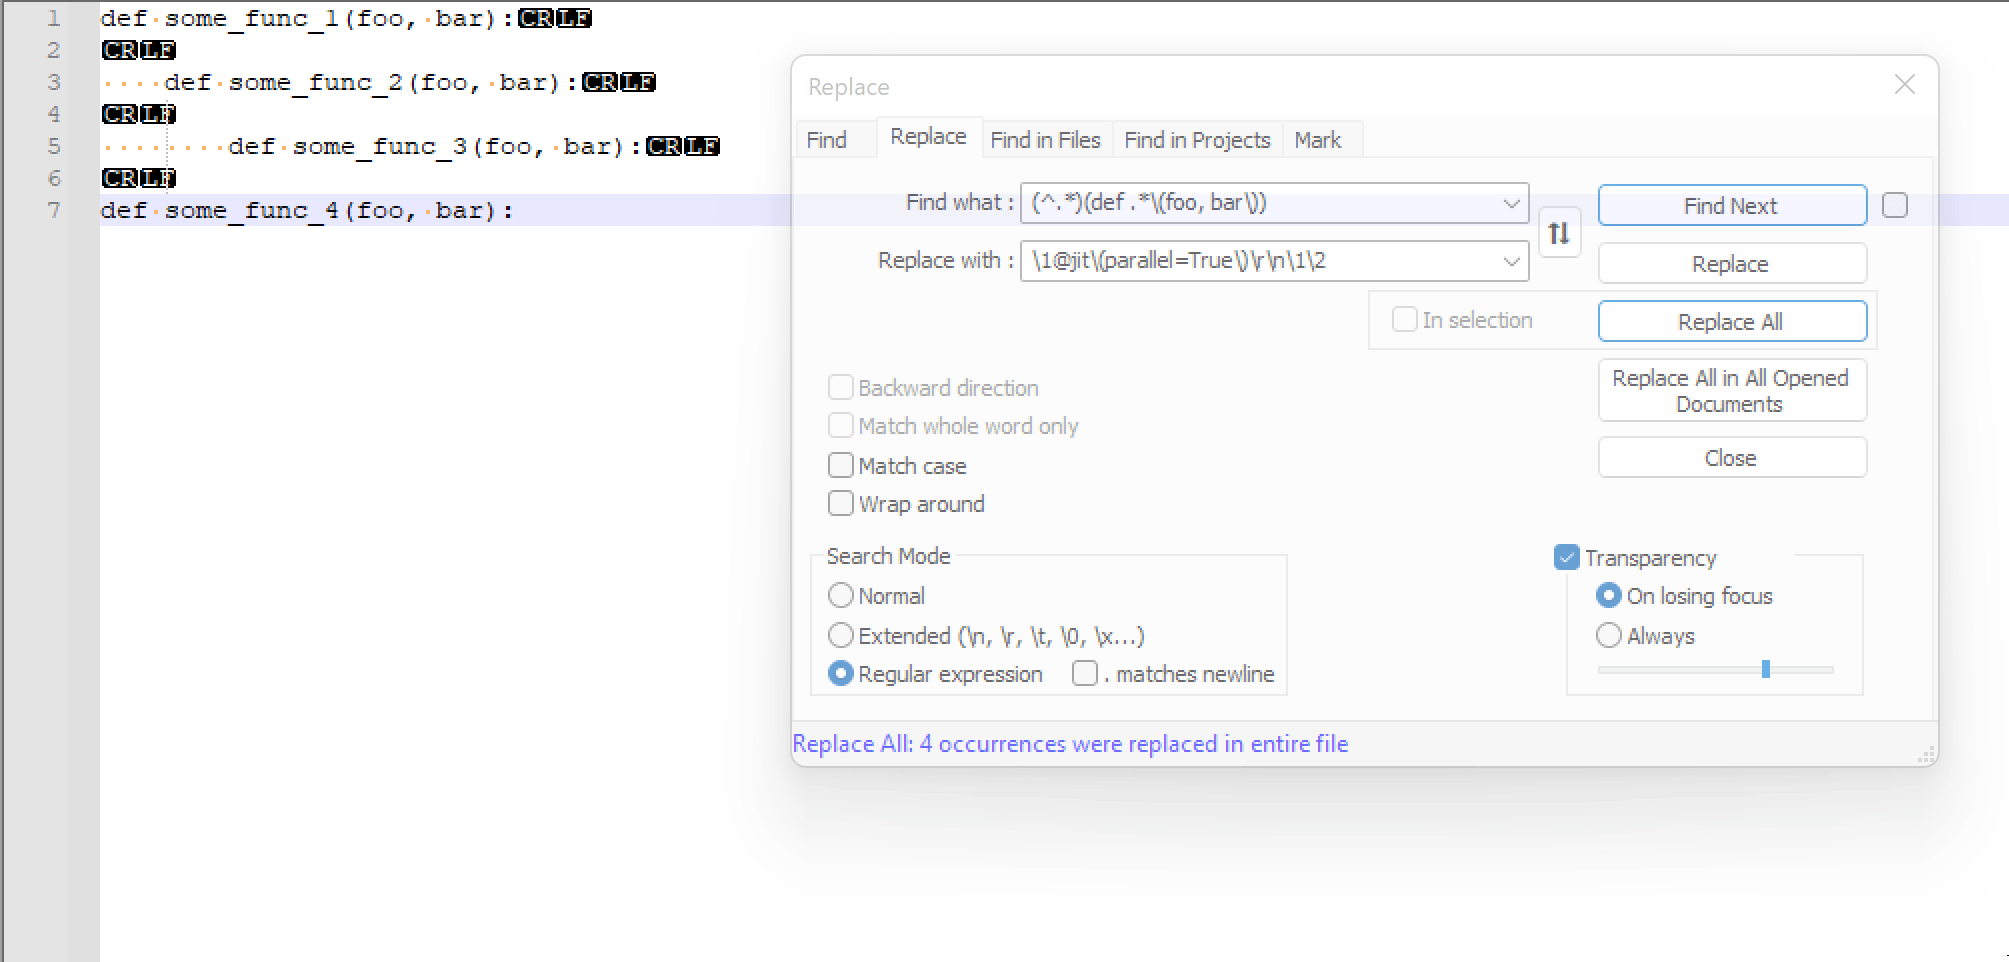Open the Mark tab

(x=1317, y=140)
